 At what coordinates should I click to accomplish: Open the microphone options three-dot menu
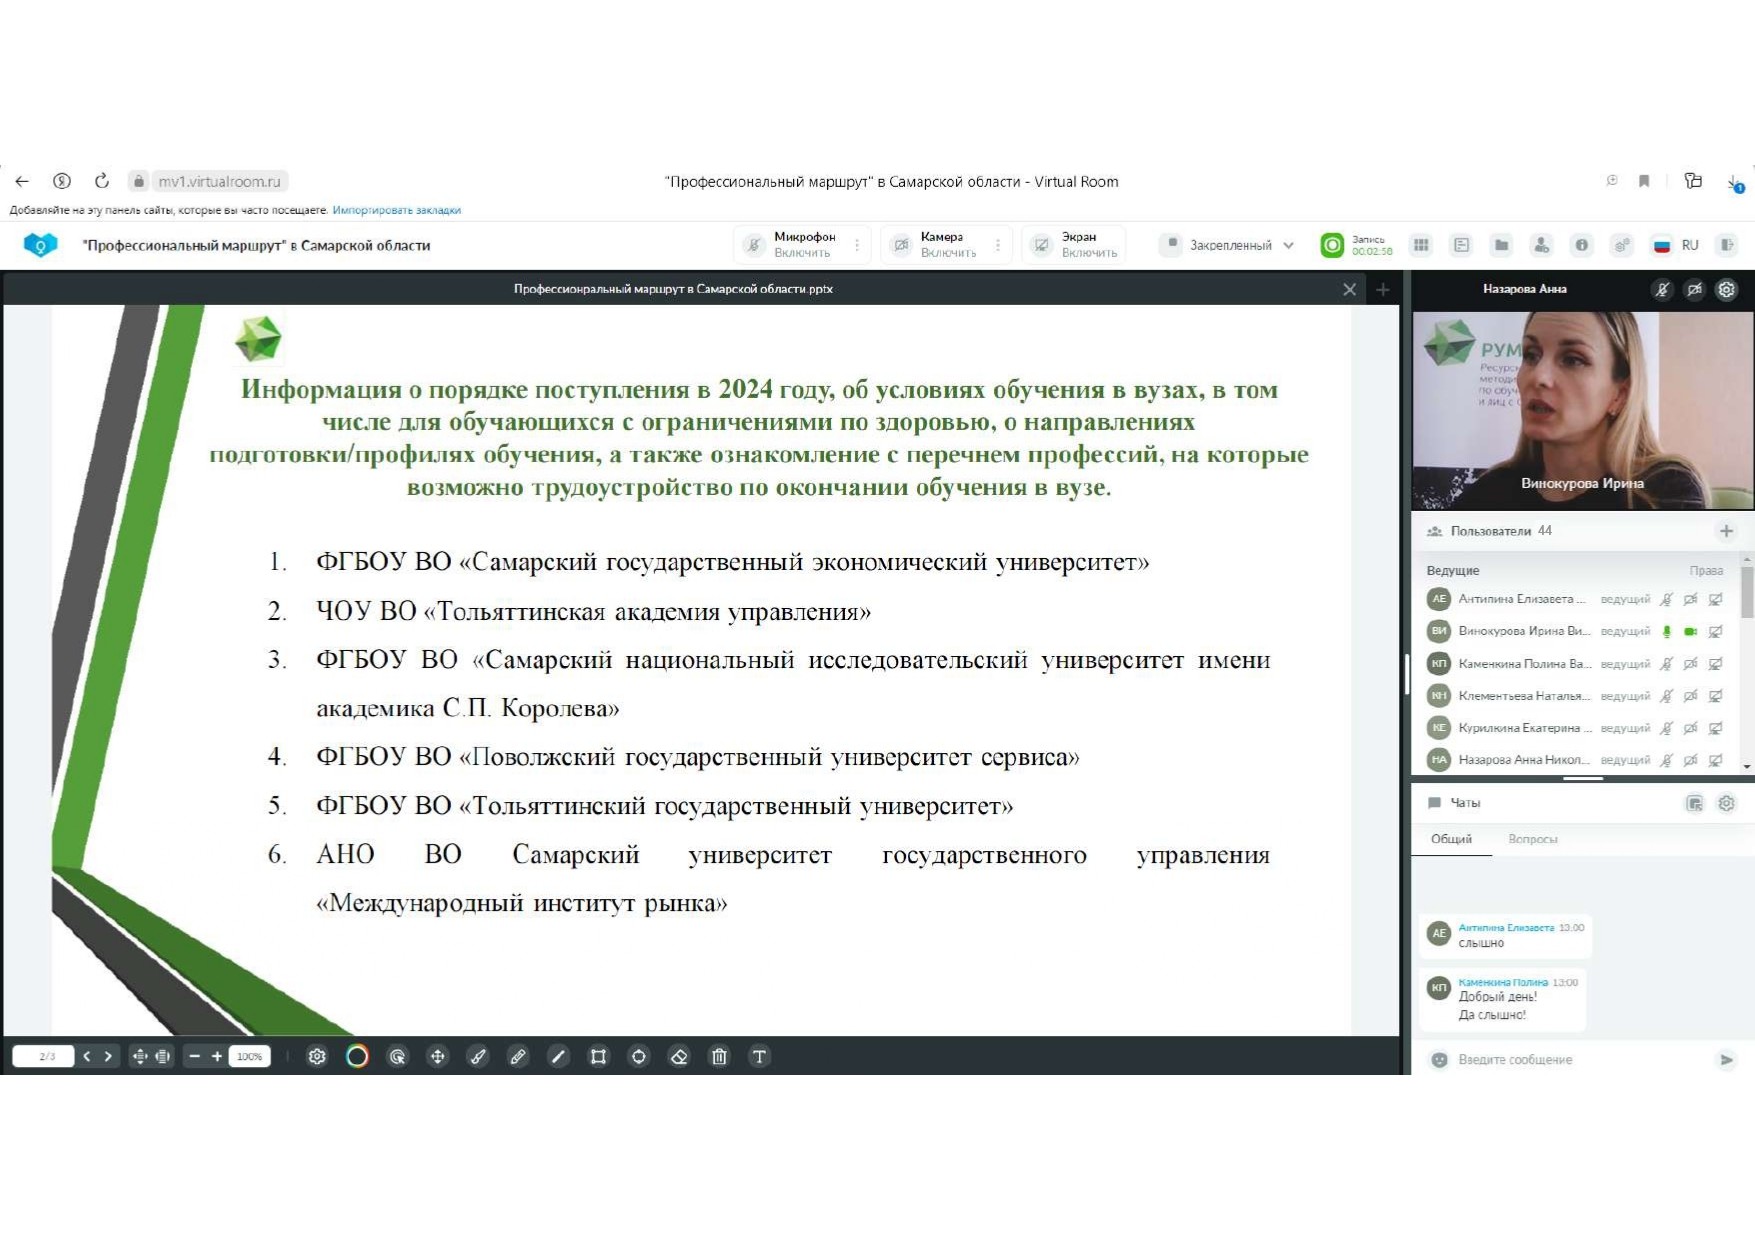[x=857, y=245]
